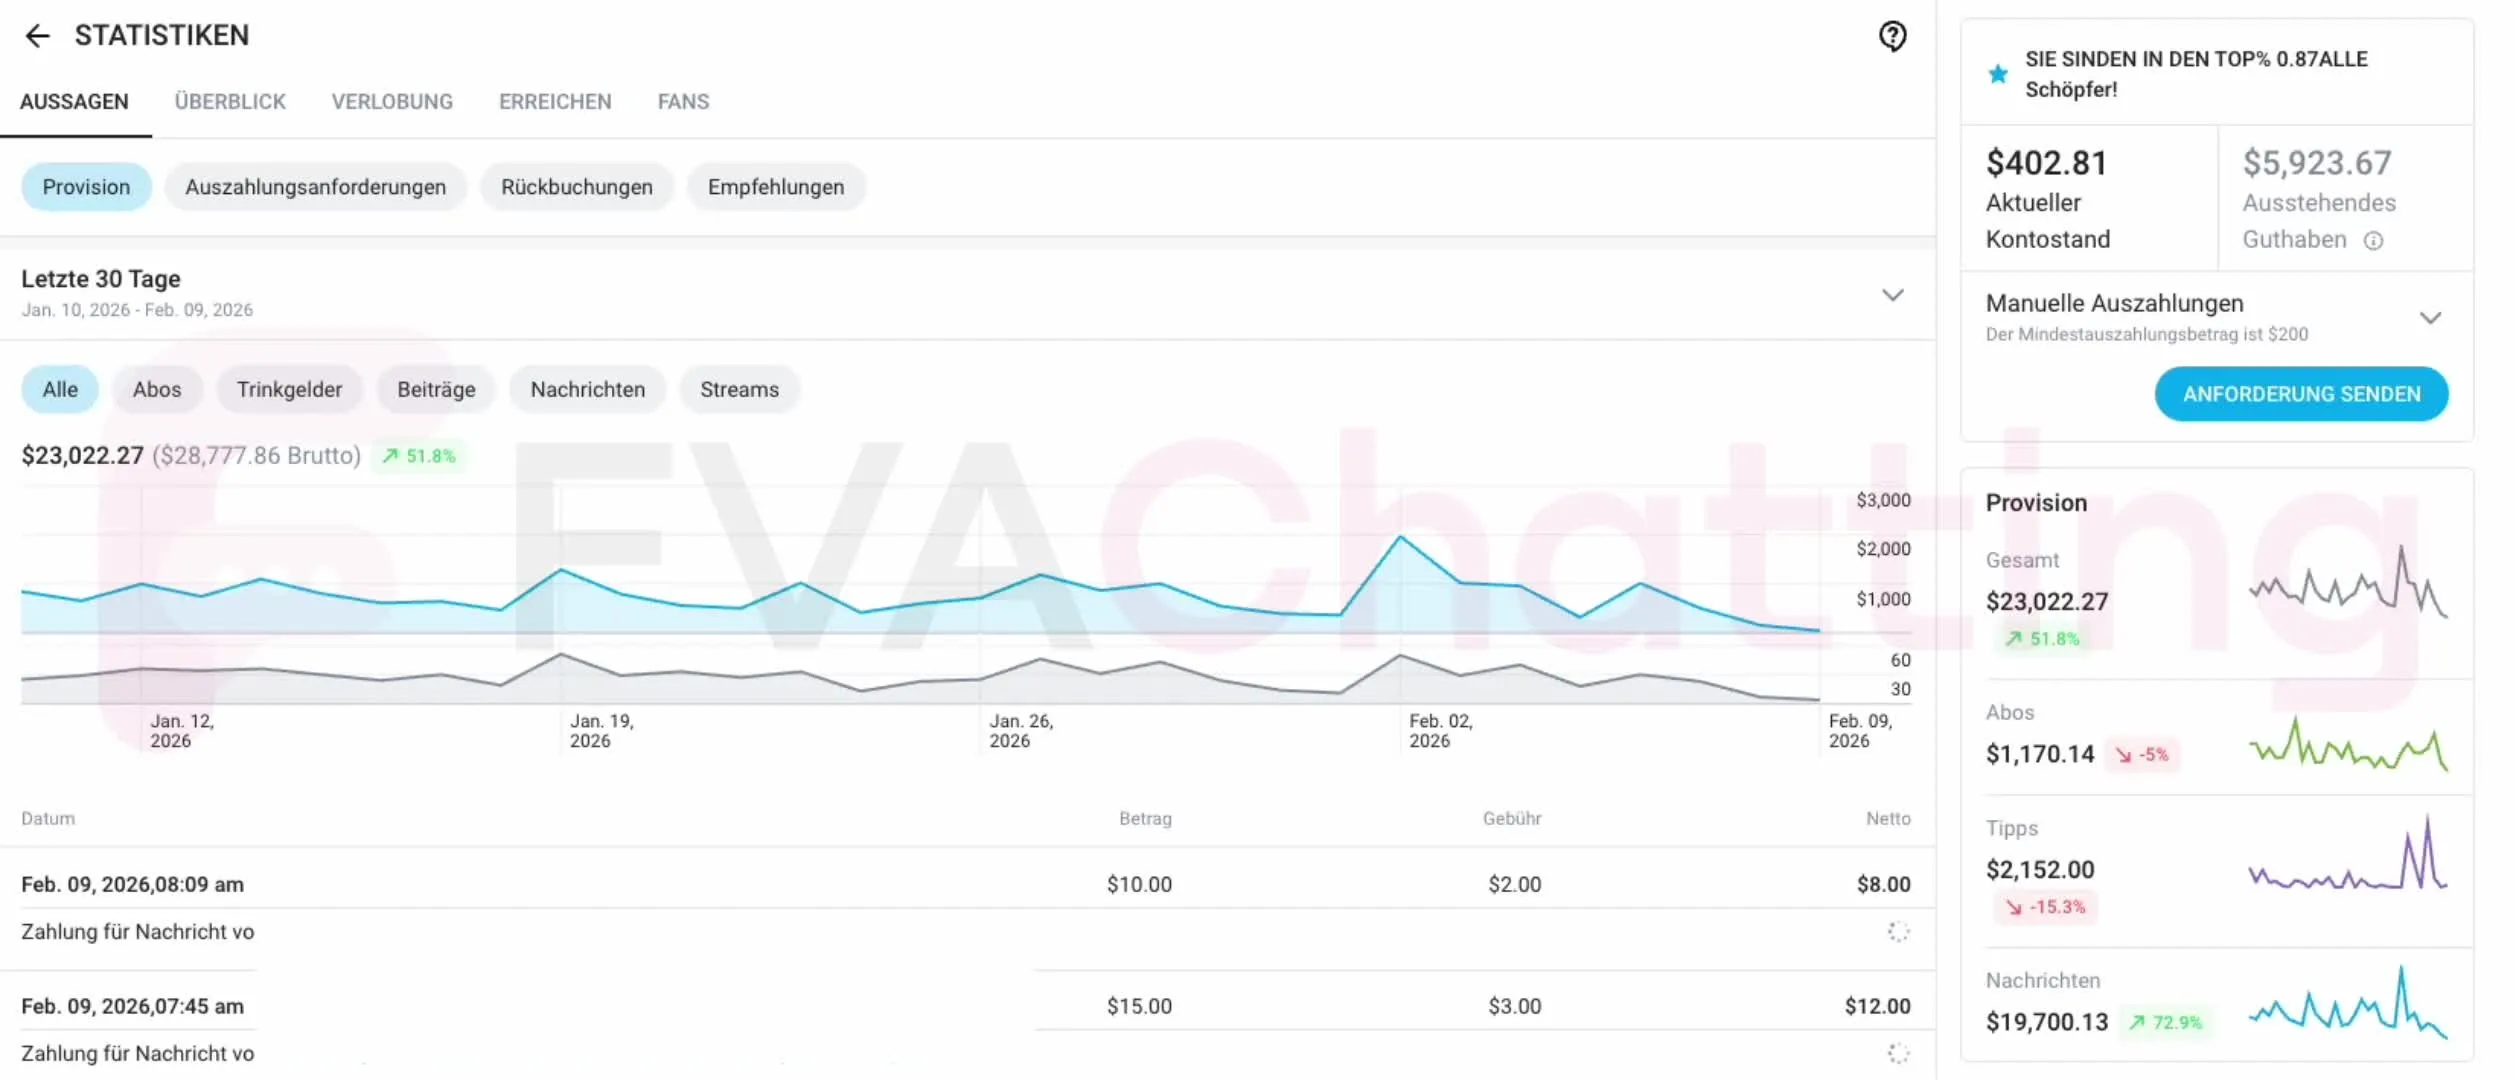Toggle the Streams filter chip
Screen dimensions: 2516x1080
pyautogui.click(x=739, y=390)
